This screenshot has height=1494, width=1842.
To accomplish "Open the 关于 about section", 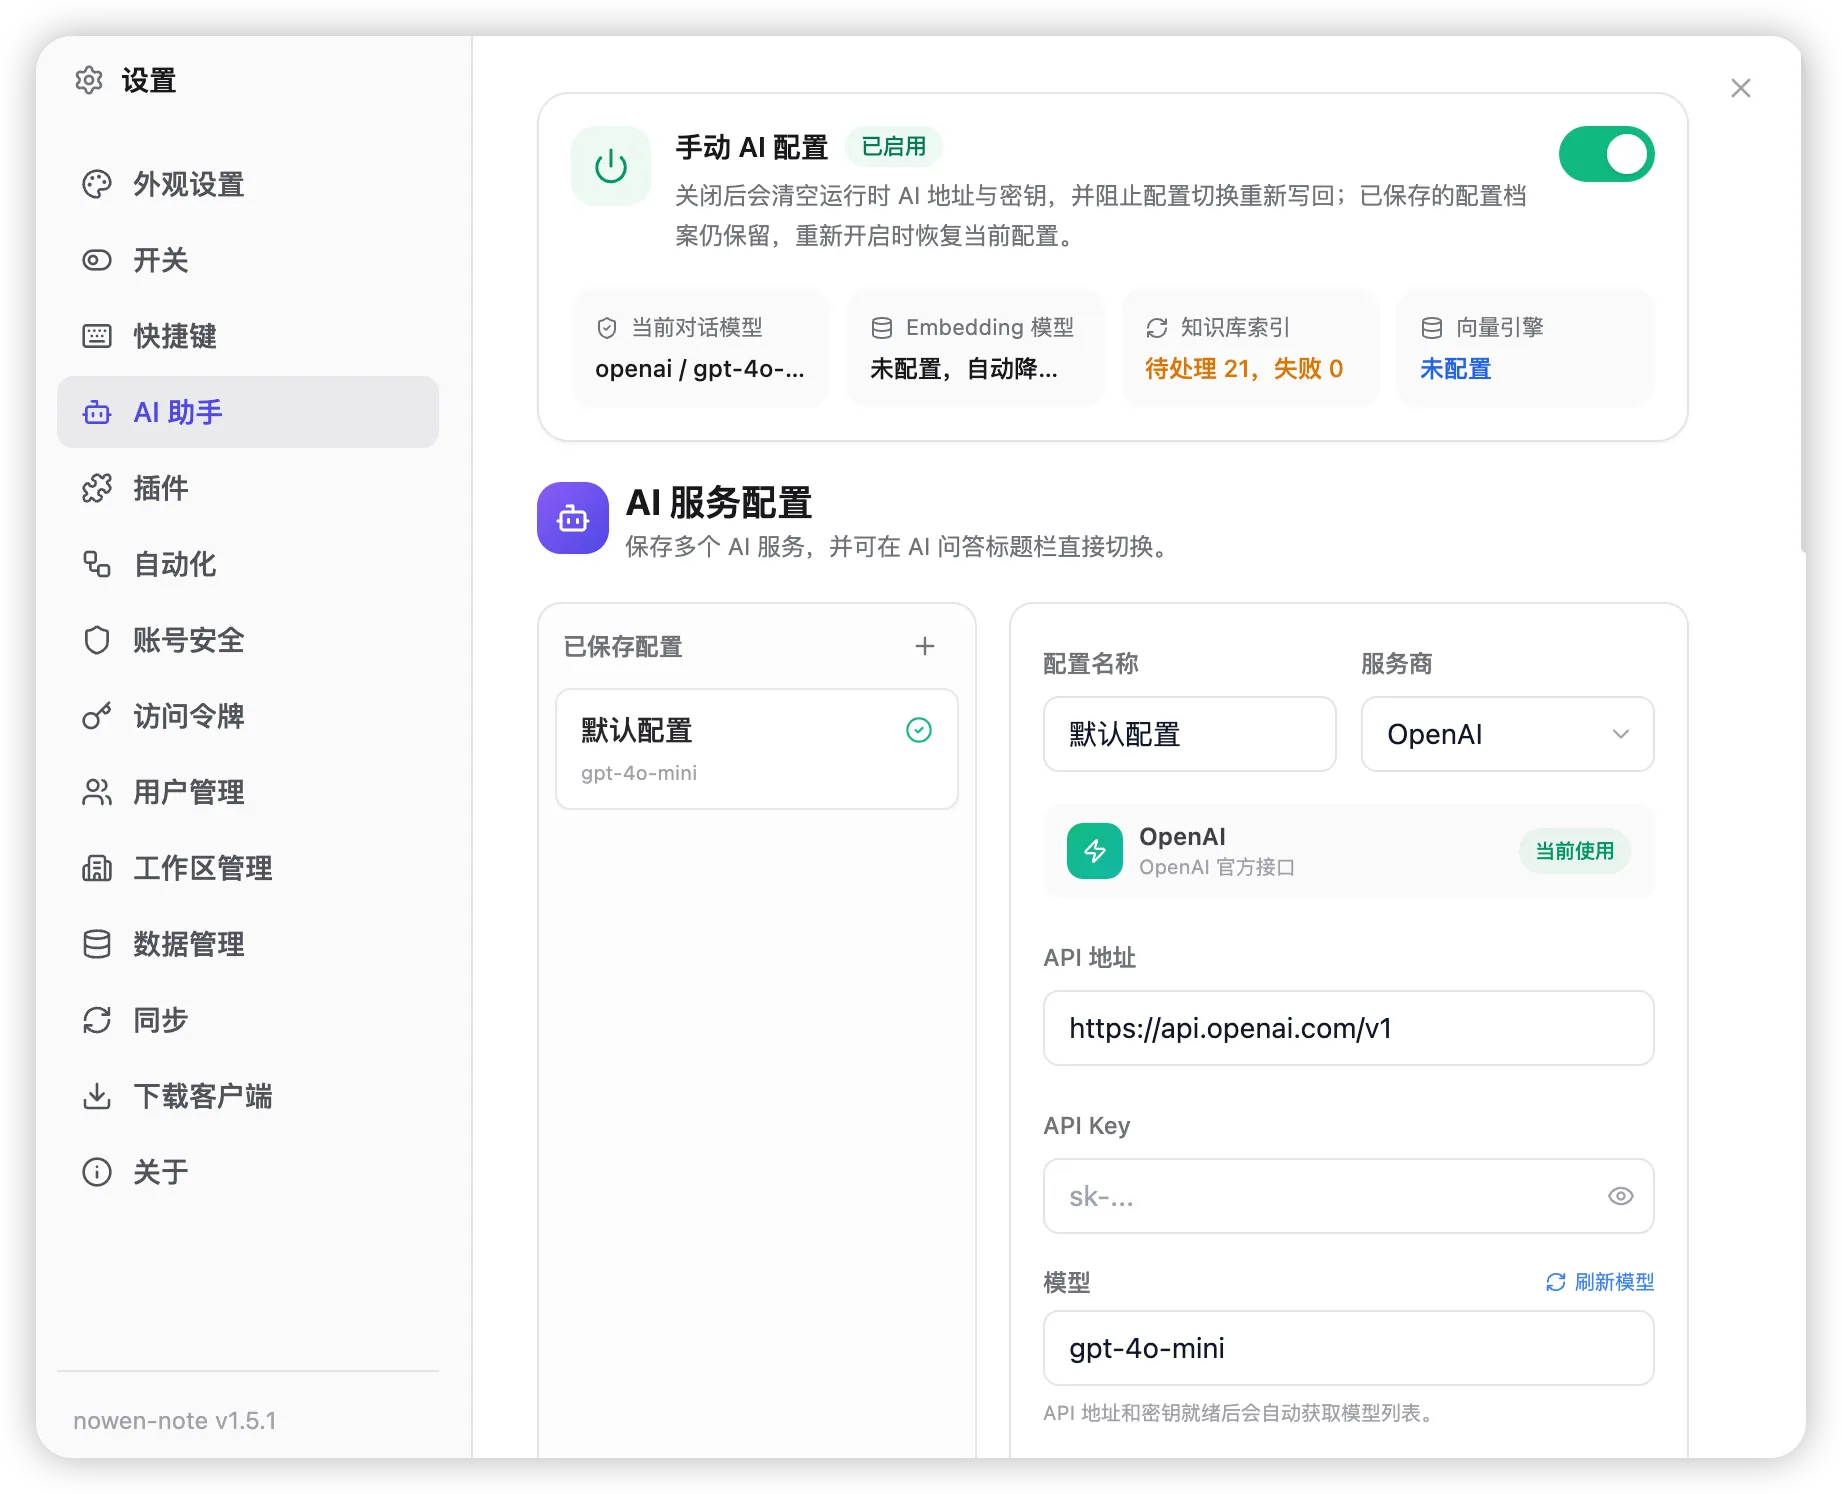I will tap(247, 1172).
